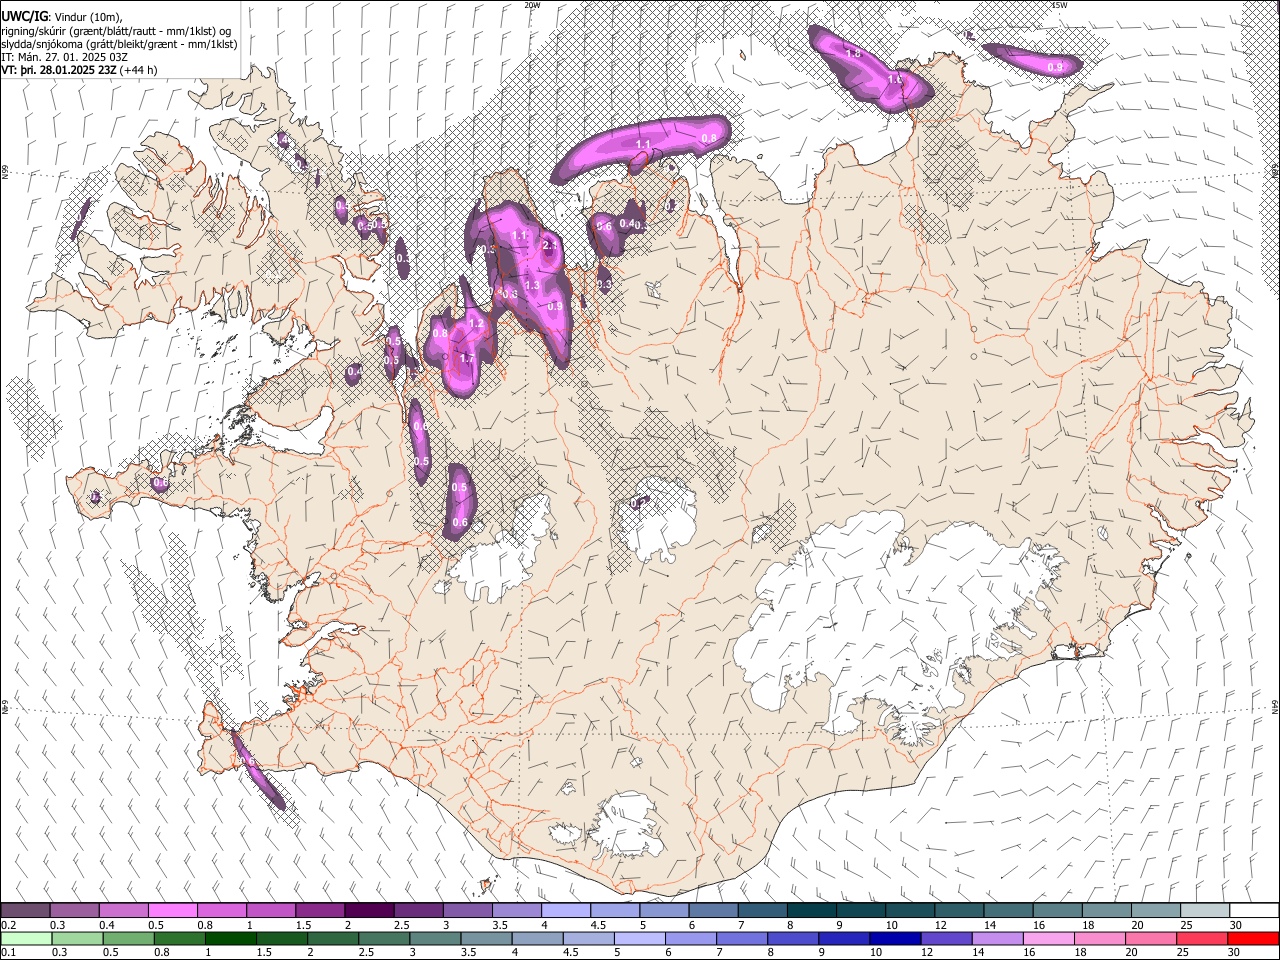Click the '(+44 h)' forecast offset text
This screenshot has width=1280, height=960.
(x=138, y=70)
